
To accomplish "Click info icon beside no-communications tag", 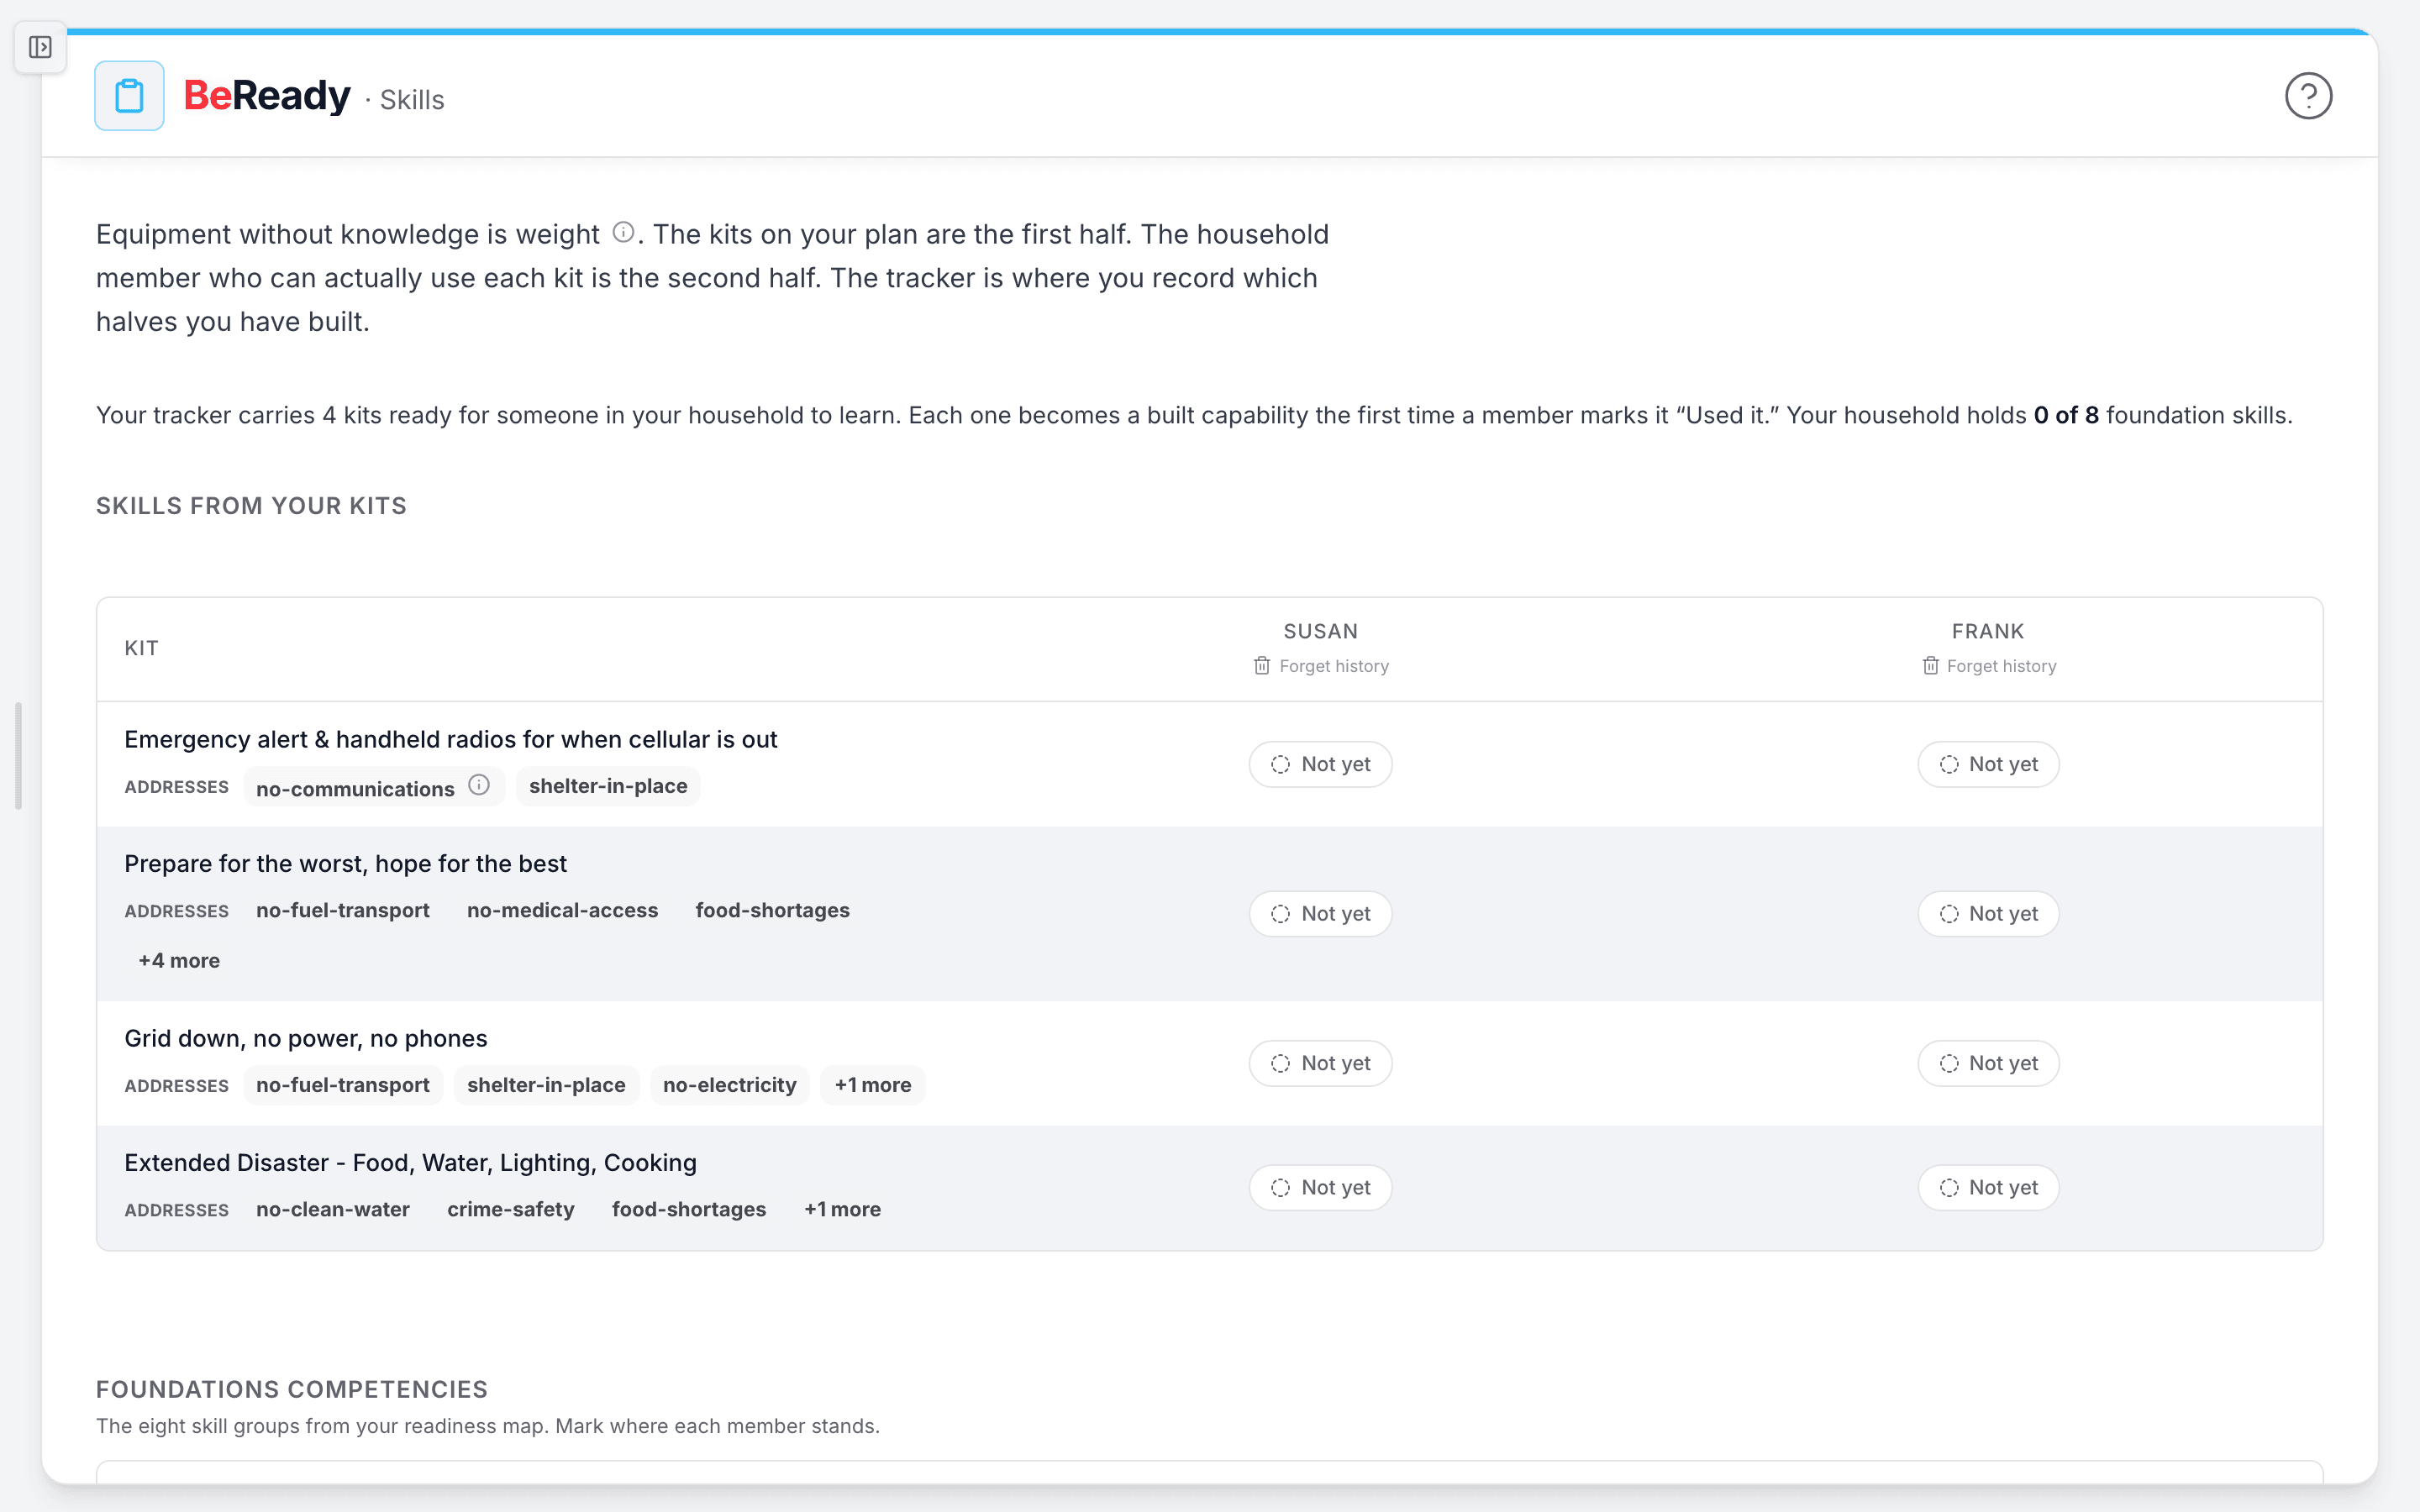I will click(x=479, y=785).
